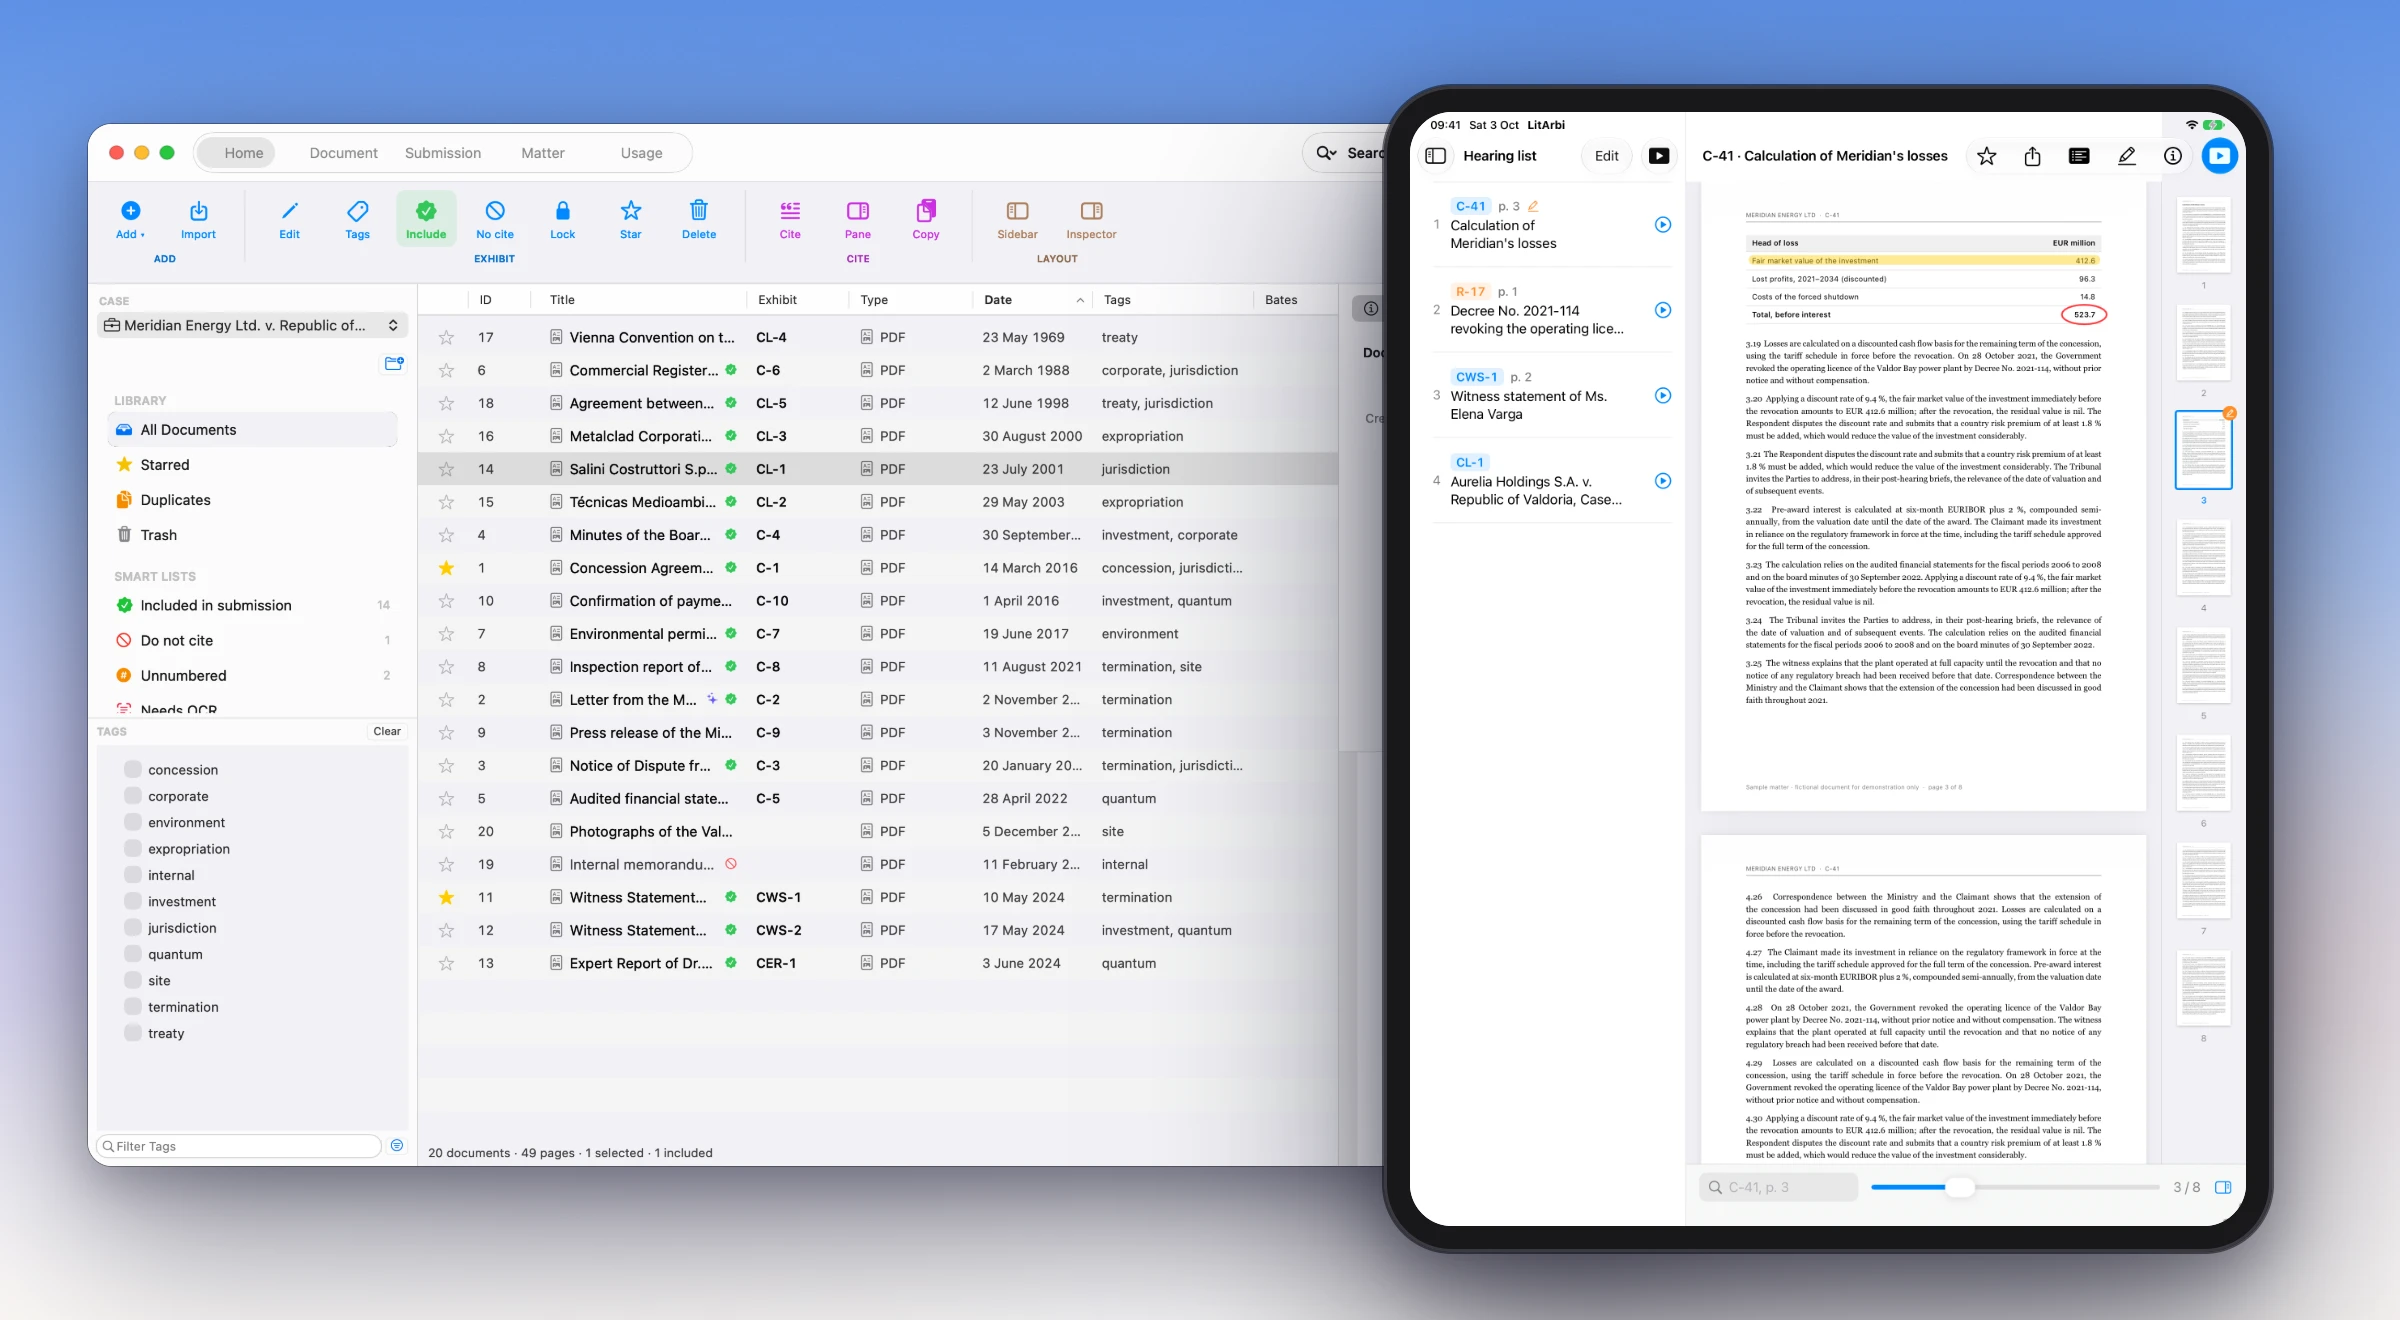2400x1320 pixels.
Task: Click Edit in the Hearing list
Action: coord(1606,156)
